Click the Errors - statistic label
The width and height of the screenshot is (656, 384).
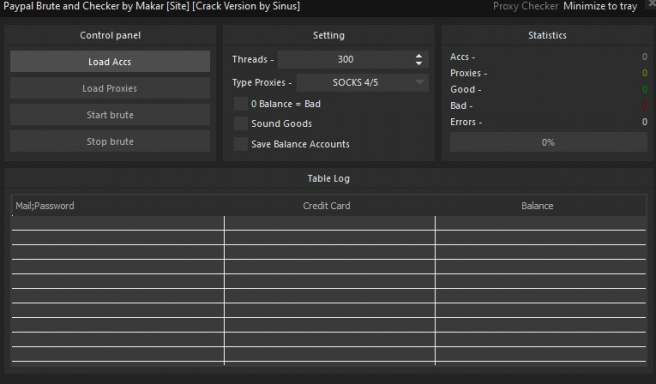pos(466,122)
